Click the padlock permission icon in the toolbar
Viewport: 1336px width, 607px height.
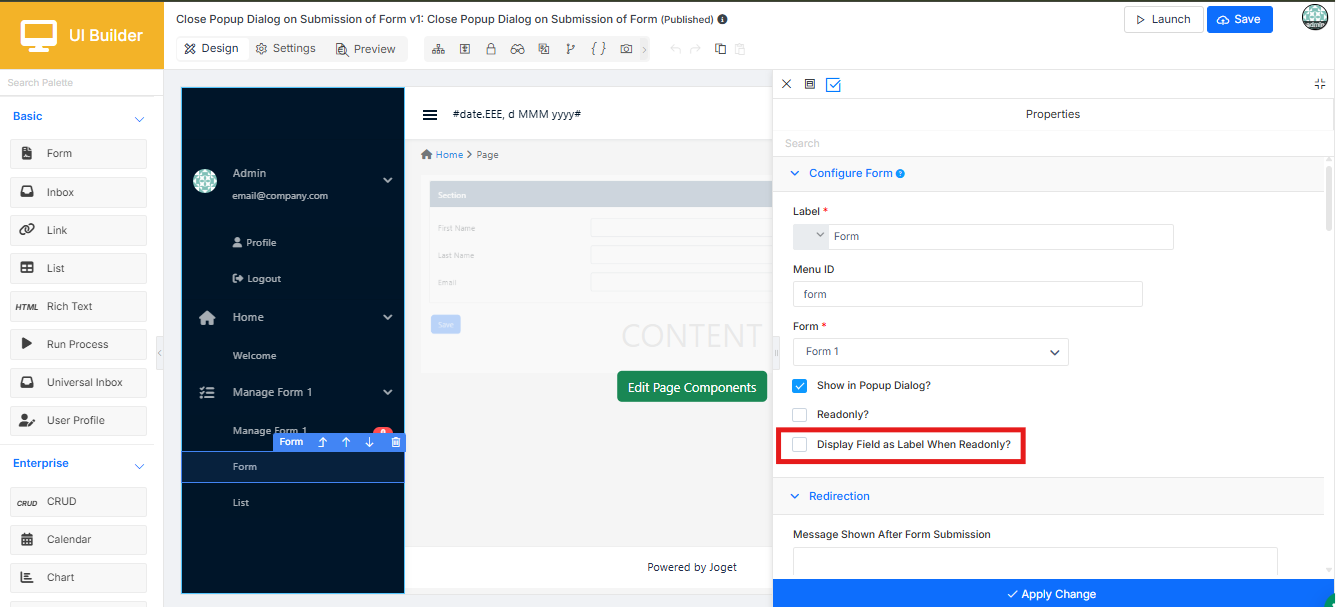491,49
